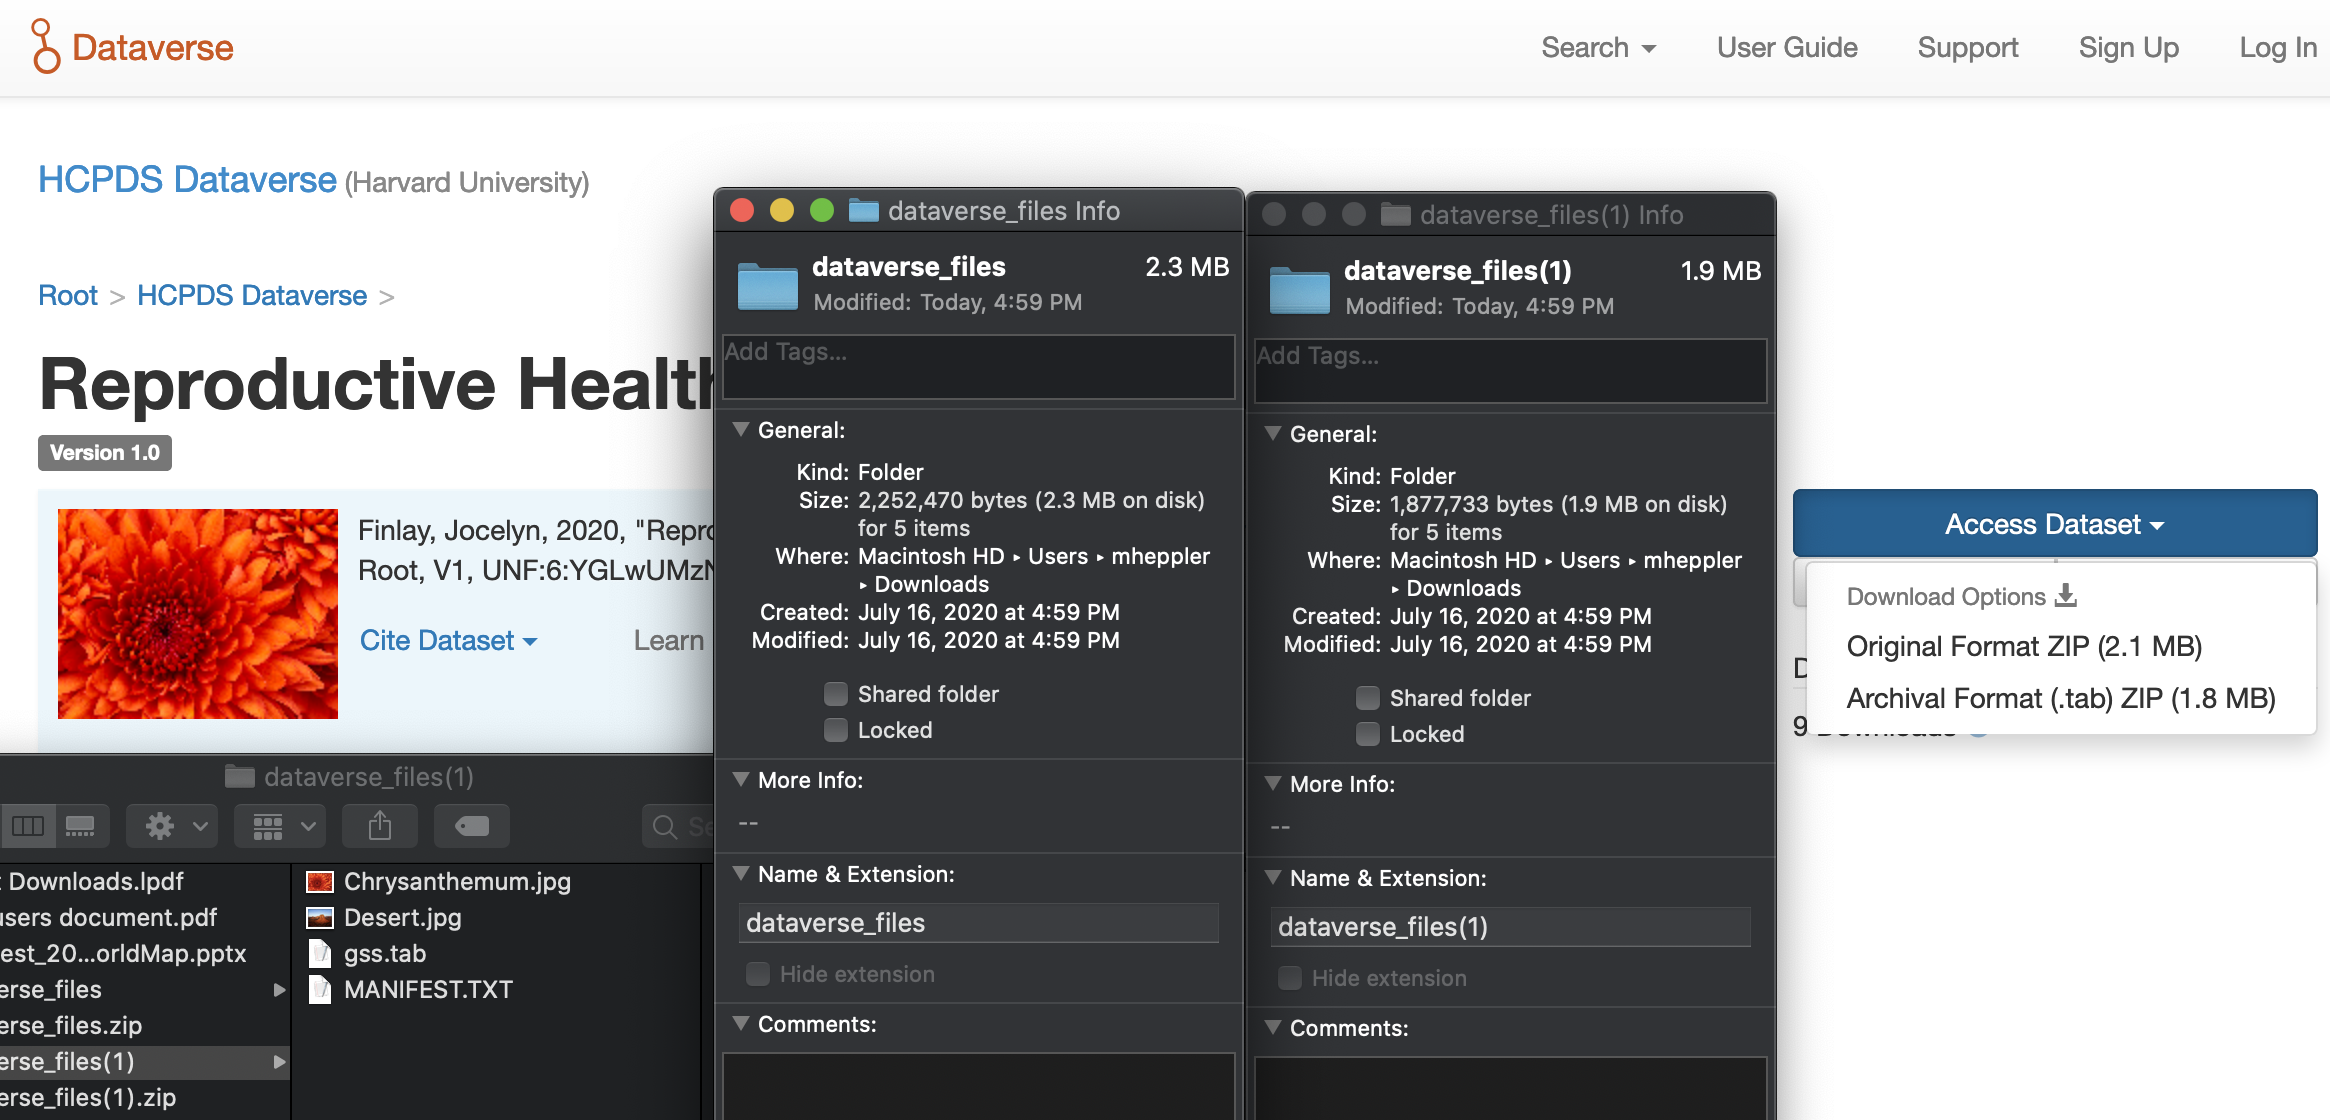Click name field containing dataverse_files
This screenshot has width=2330, height=1120.
[x=978, y=922]
